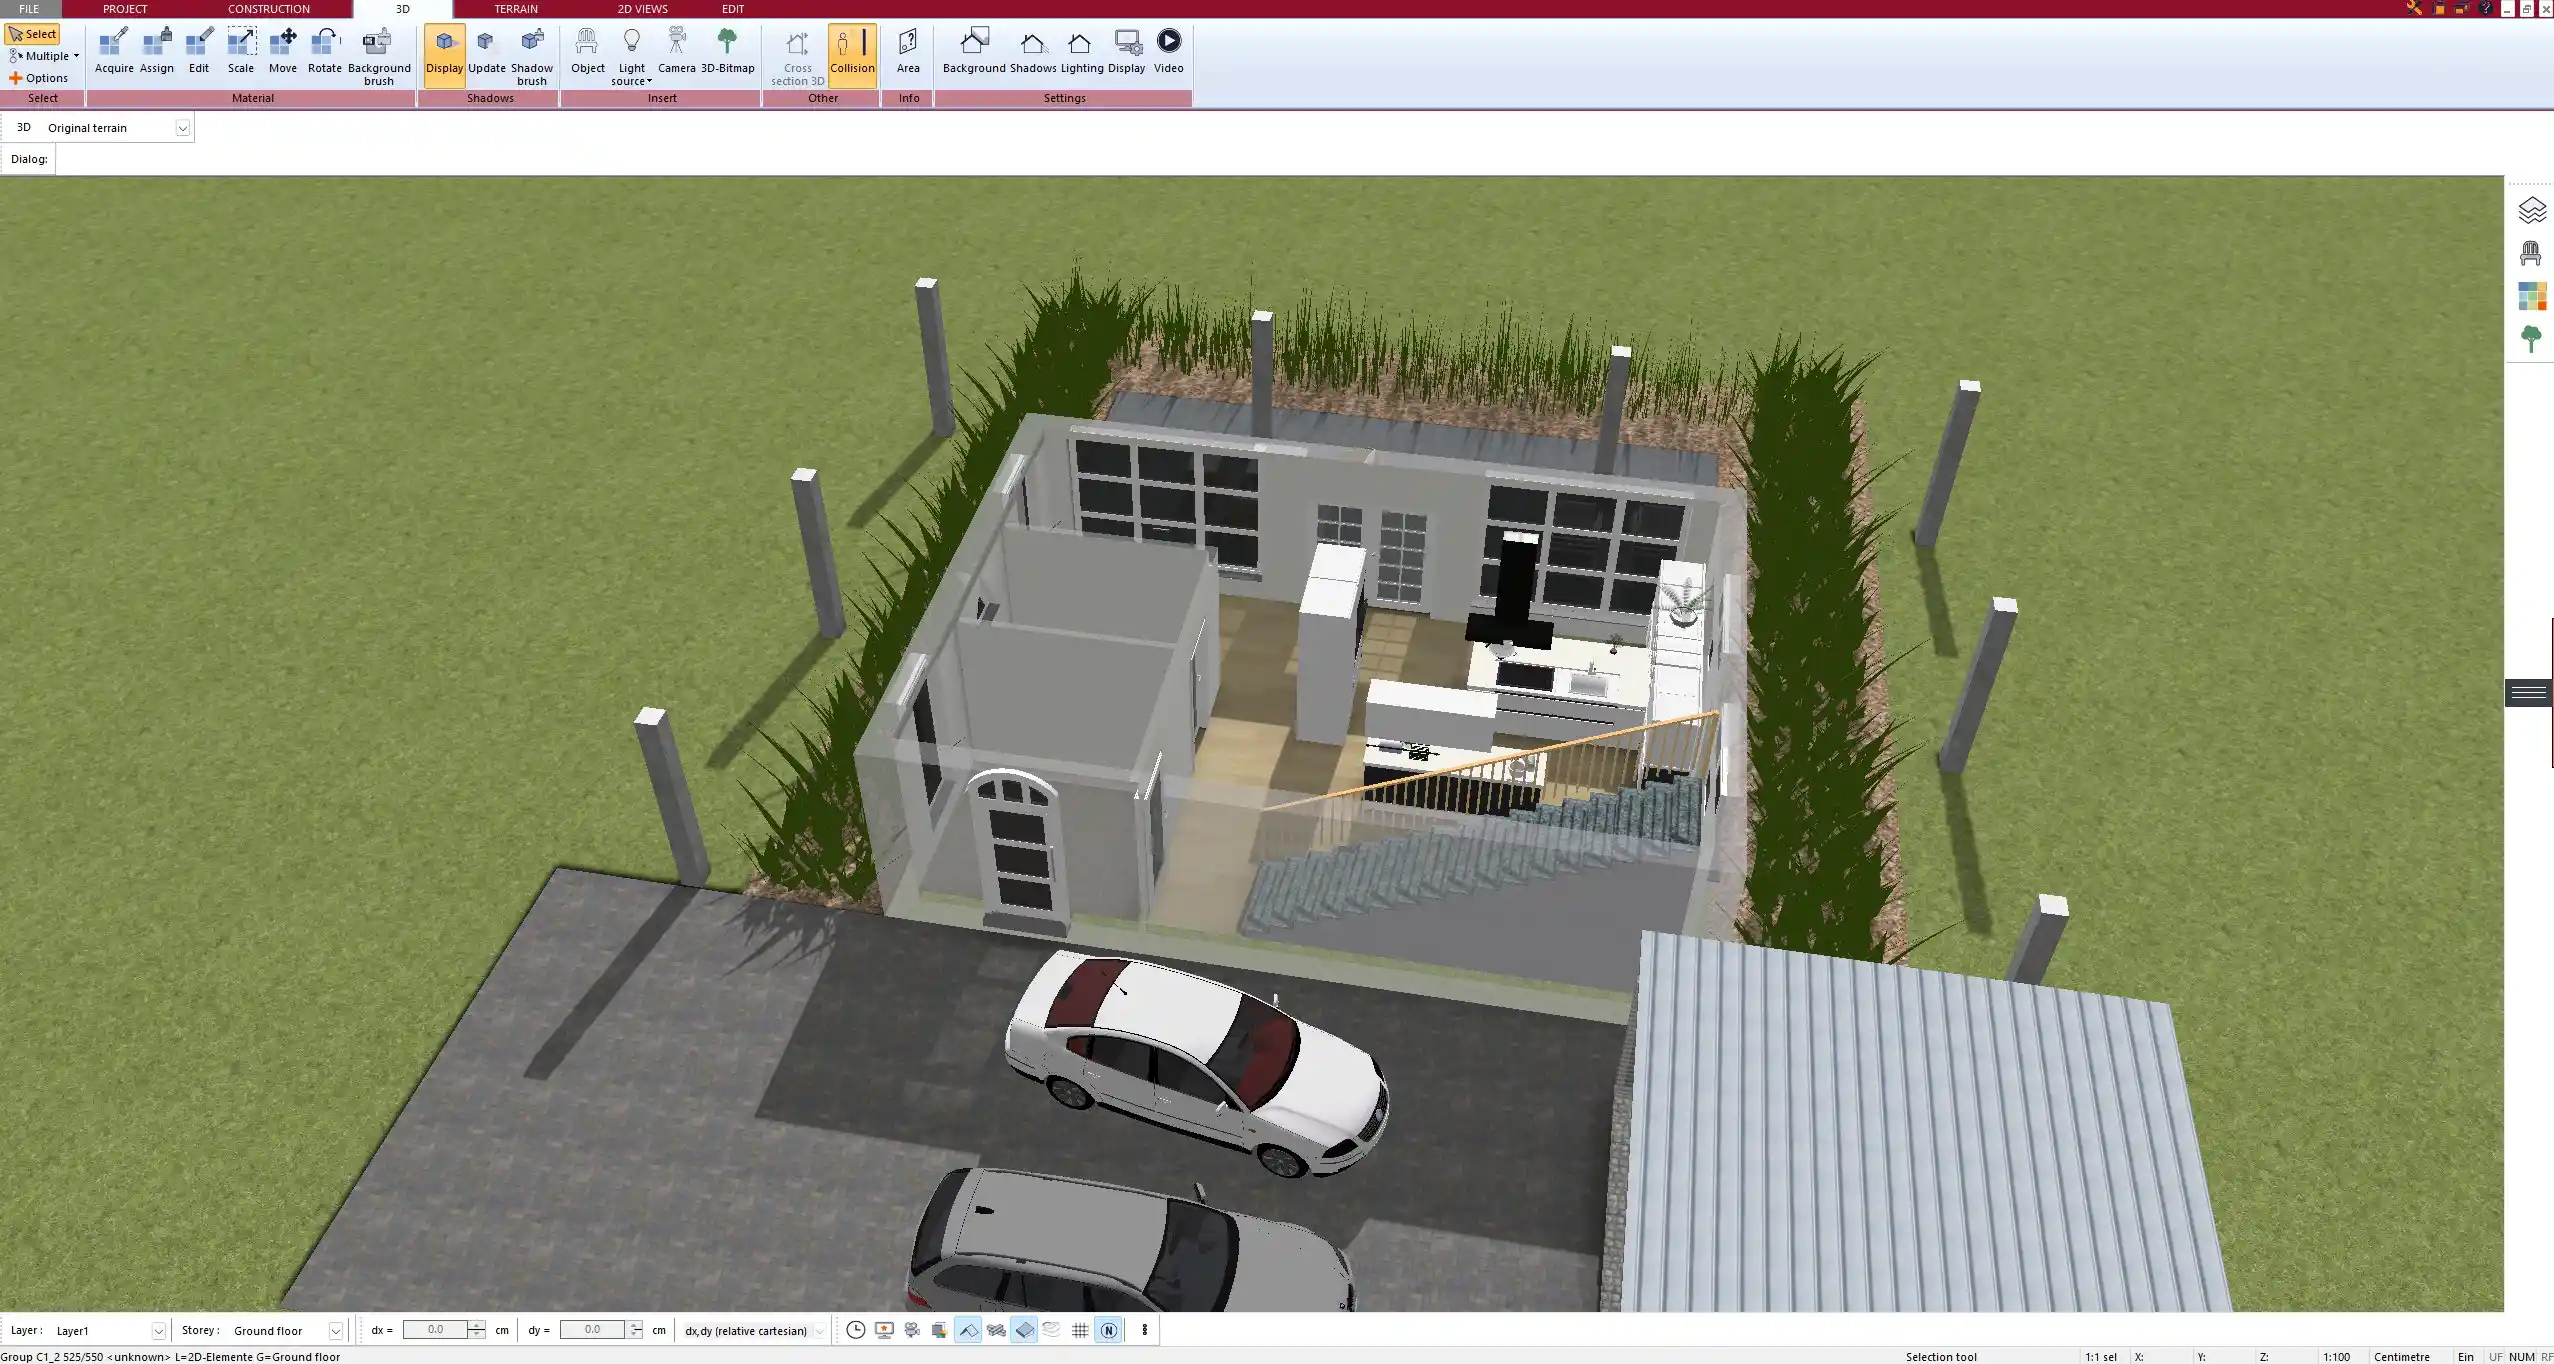Screen dimensions: 2554x1364
Task: Open the Edit material tool
Action: (199, 51)
